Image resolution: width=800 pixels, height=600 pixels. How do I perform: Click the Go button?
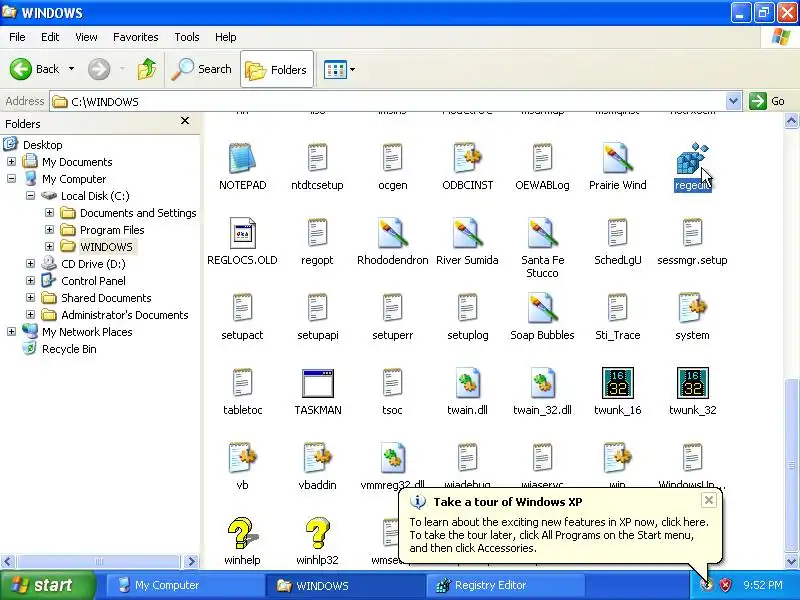coord(767,101)
